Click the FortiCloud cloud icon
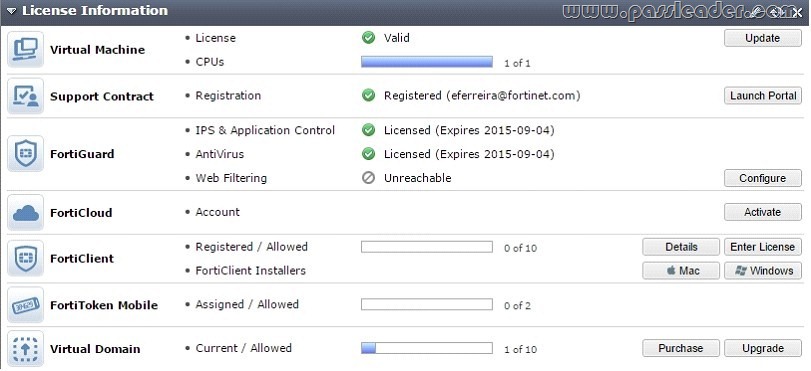811x371 pixels. [25, 212]
